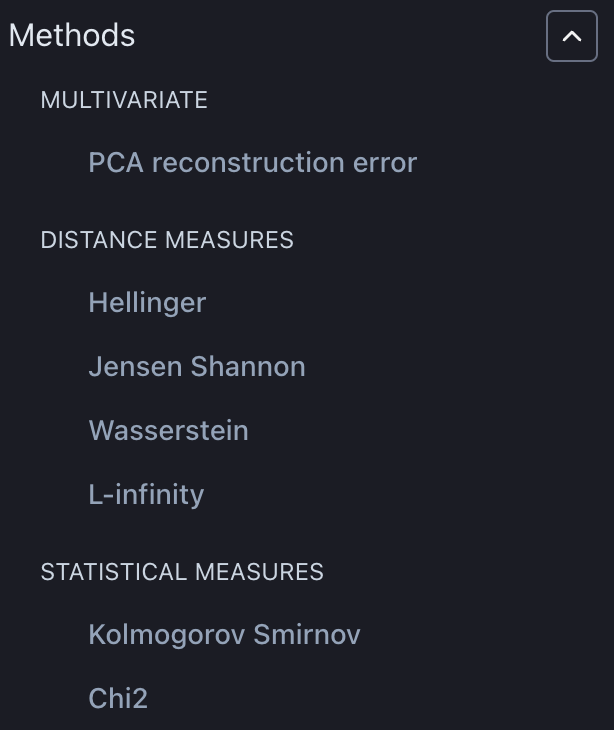The image size is (614, 730).
Task: Collapse the Methods section with chevron button
Action: click(571, 37)
